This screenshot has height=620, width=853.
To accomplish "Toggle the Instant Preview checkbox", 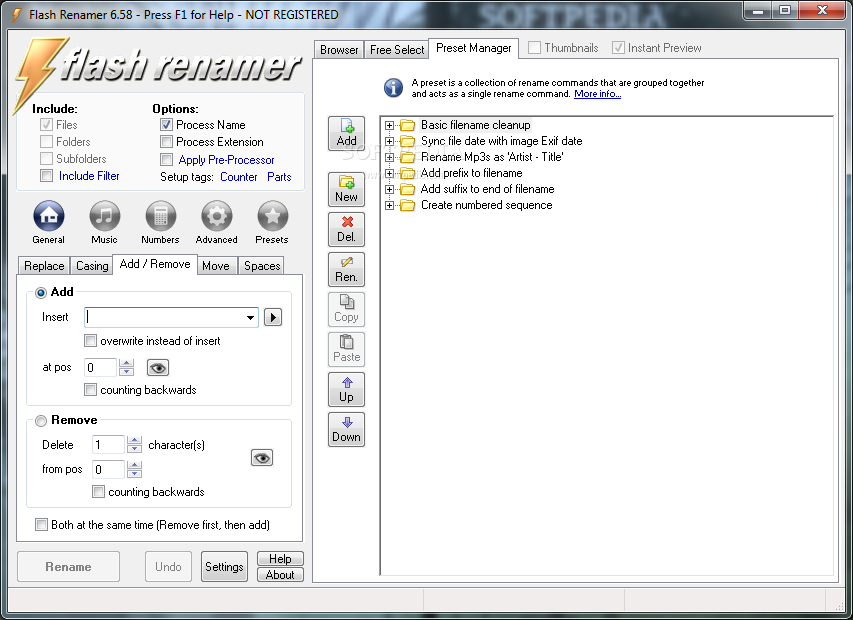I will click(618, 48).
